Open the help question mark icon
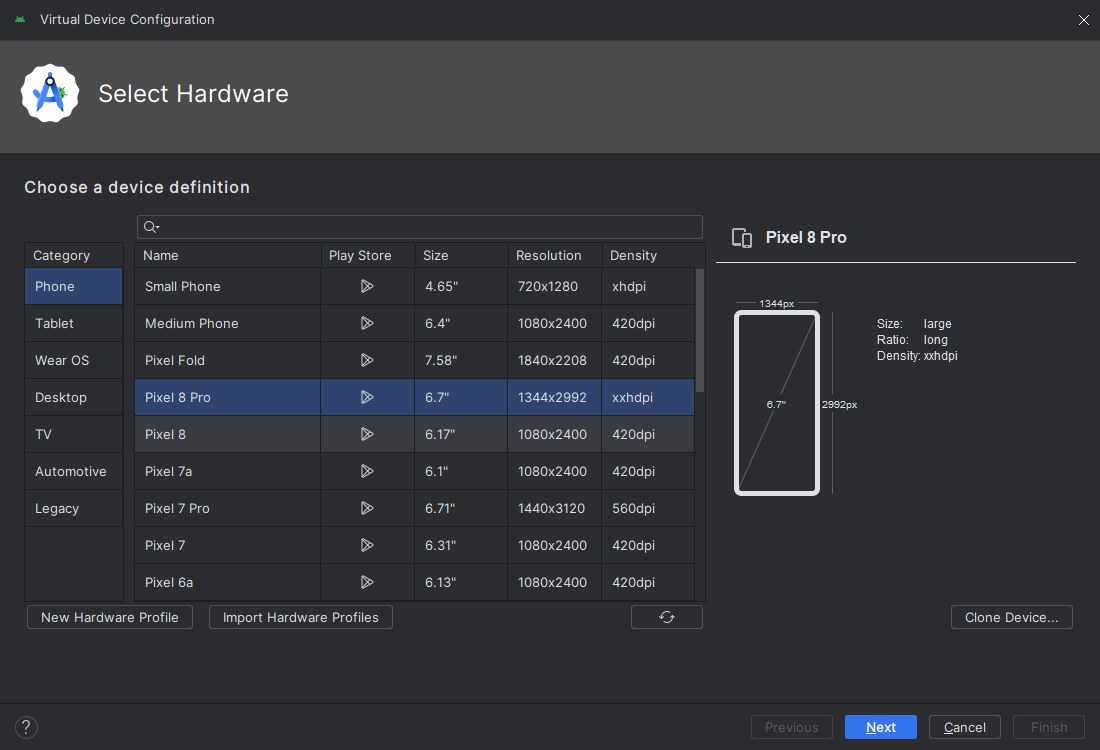The image size is (1100, 750). click(27, 727)
